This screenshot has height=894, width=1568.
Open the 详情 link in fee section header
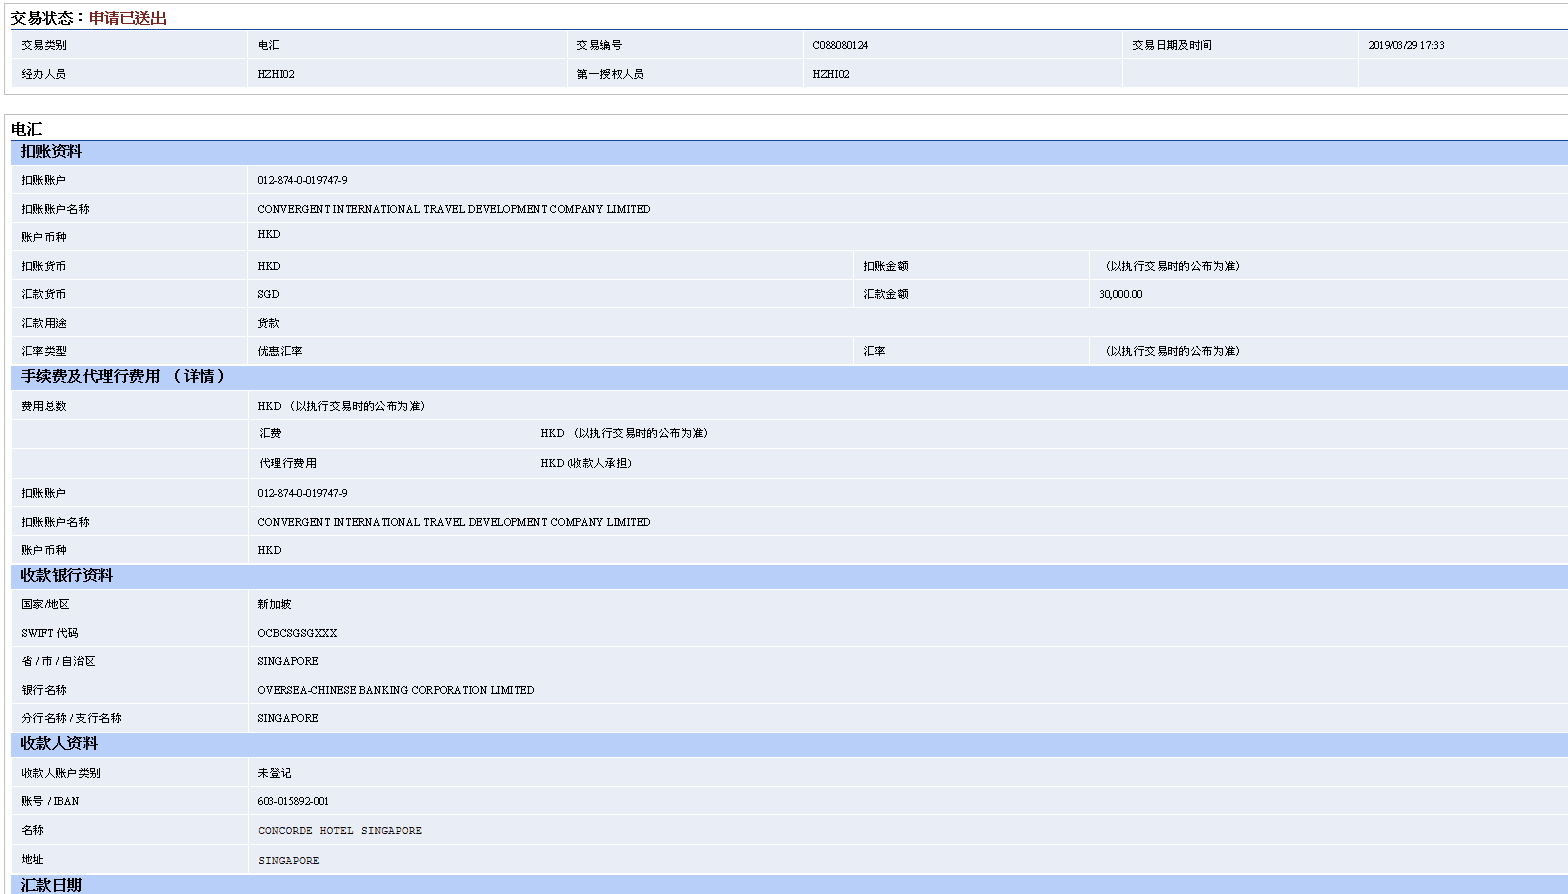[199, 377]
